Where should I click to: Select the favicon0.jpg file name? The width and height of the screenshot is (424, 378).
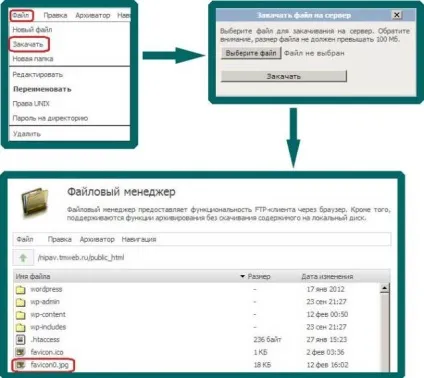coord(49,365)
